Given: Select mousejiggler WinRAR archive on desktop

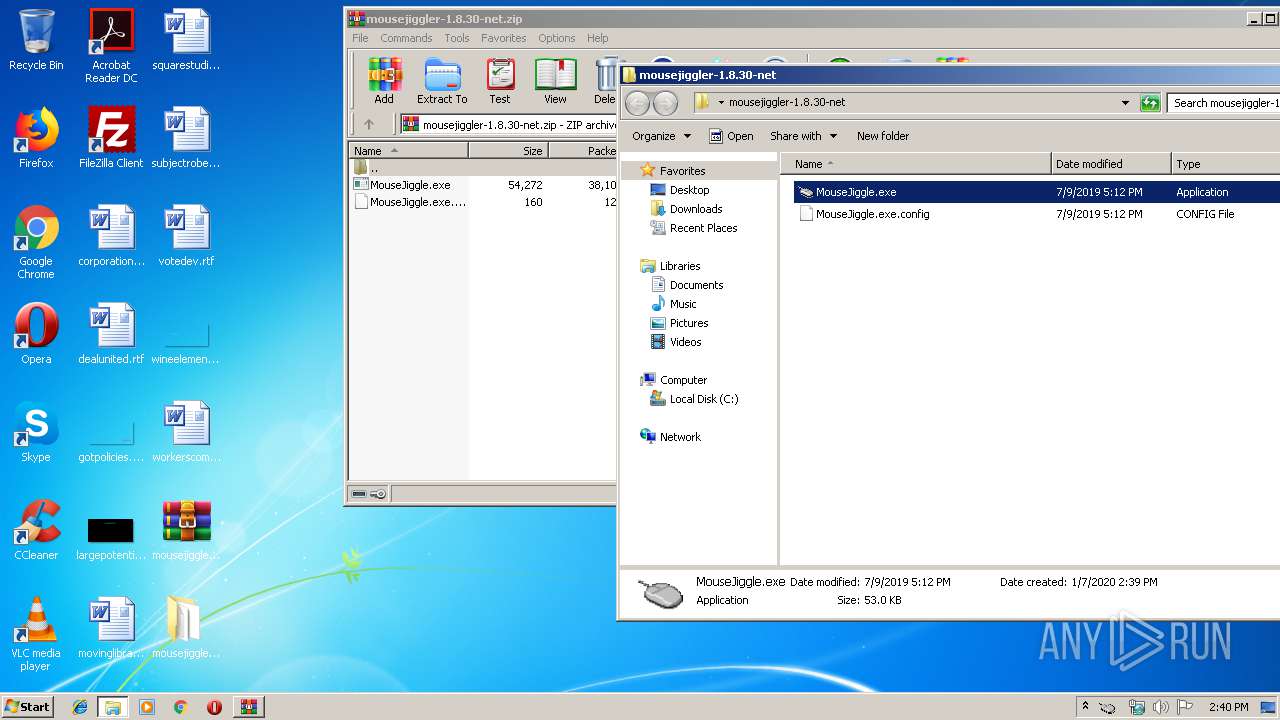Looking at the screenshot, I should 186,530.
